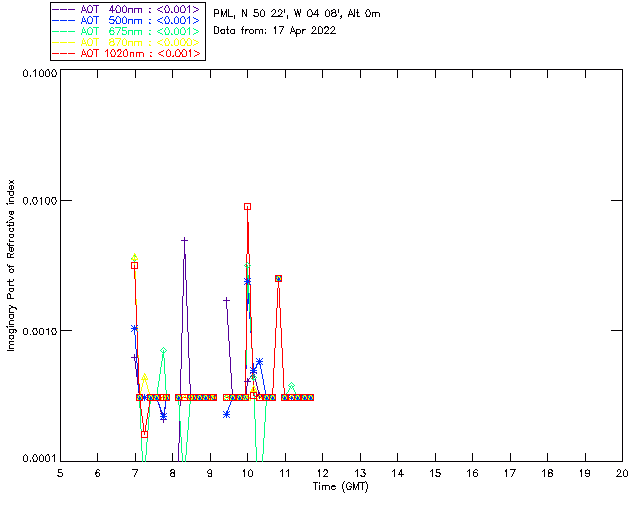Click the purple plus peak marker near 8
The image size is (640, 512).
pyautogui.click(x=184, y=240)
